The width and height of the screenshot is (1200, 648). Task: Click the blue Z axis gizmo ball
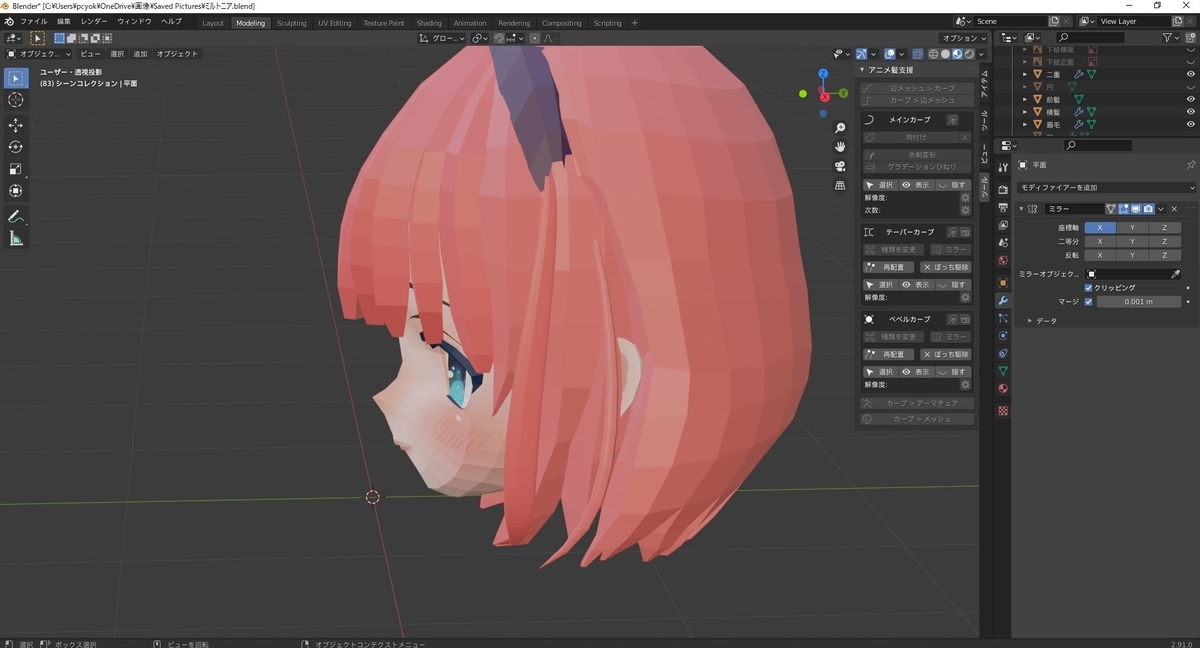click(x=823, y=74)
